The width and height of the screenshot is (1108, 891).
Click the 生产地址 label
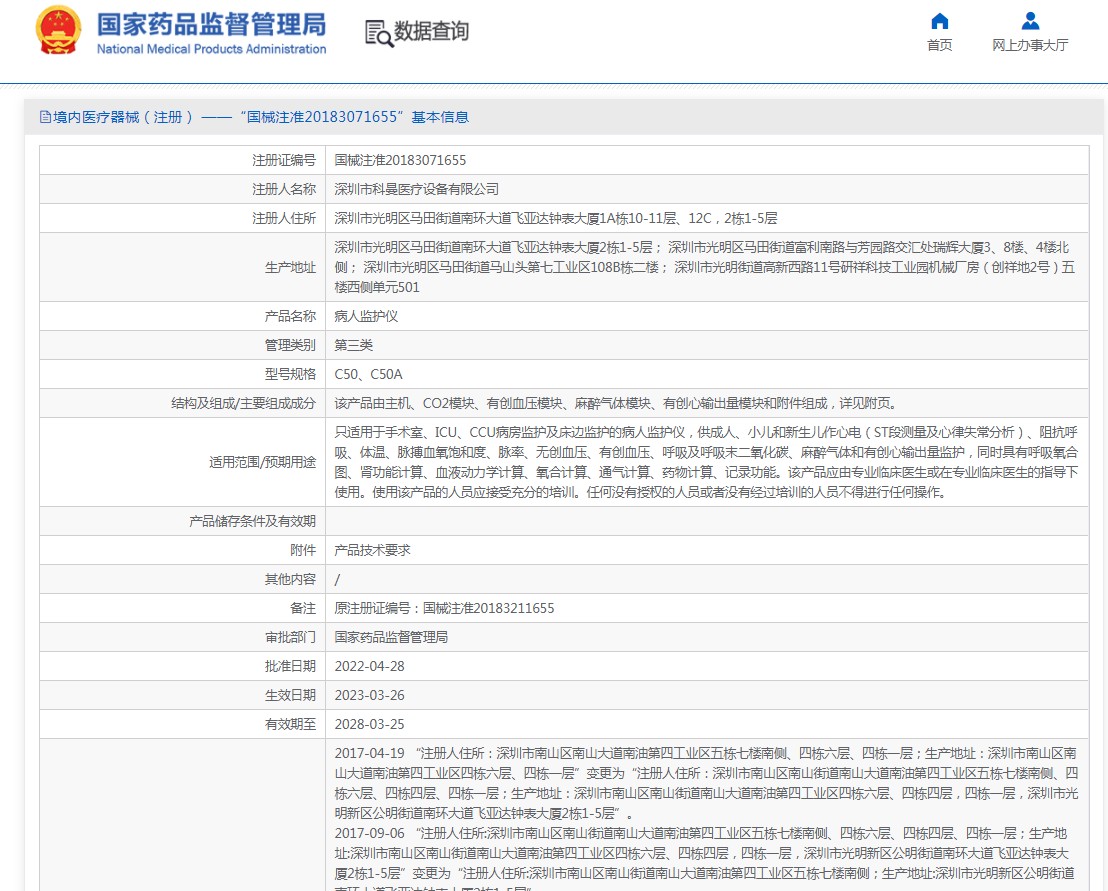point(290,267)
